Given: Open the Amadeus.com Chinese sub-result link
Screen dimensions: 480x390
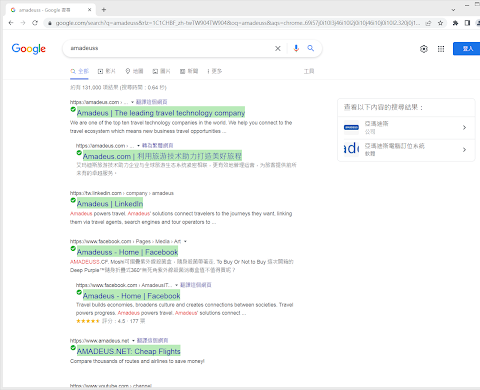Looking at the screenshot, I should [162, 156].
